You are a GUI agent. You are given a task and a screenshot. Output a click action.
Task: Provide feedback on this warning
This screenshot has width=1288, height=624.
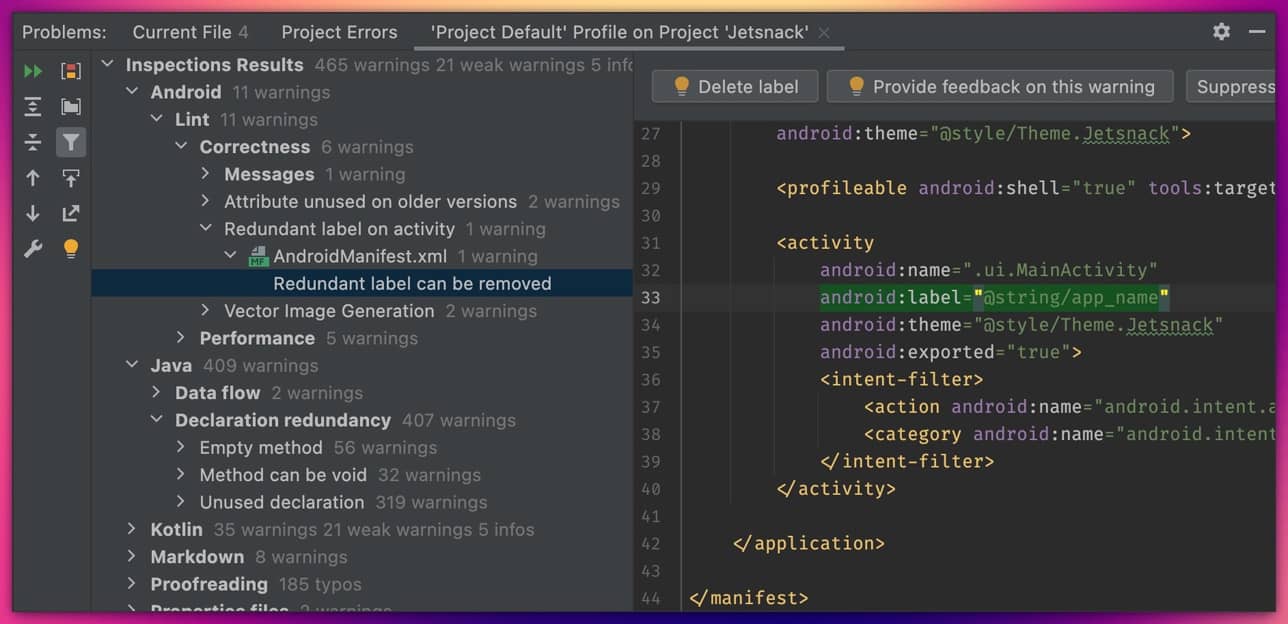(999, 86)
